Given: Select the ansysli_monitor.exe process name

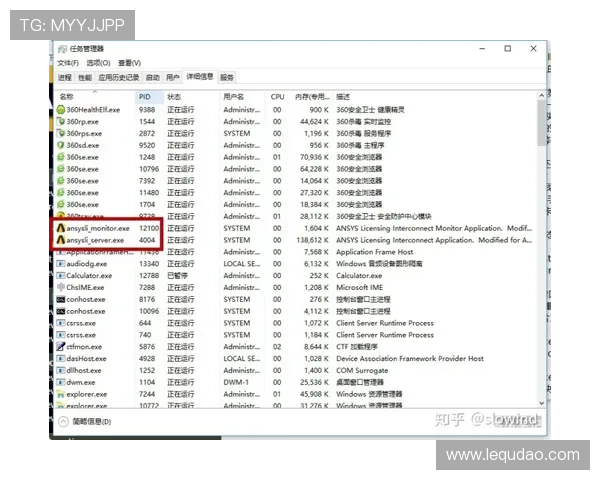Looking at the screenshot, I should pos(98,228).
